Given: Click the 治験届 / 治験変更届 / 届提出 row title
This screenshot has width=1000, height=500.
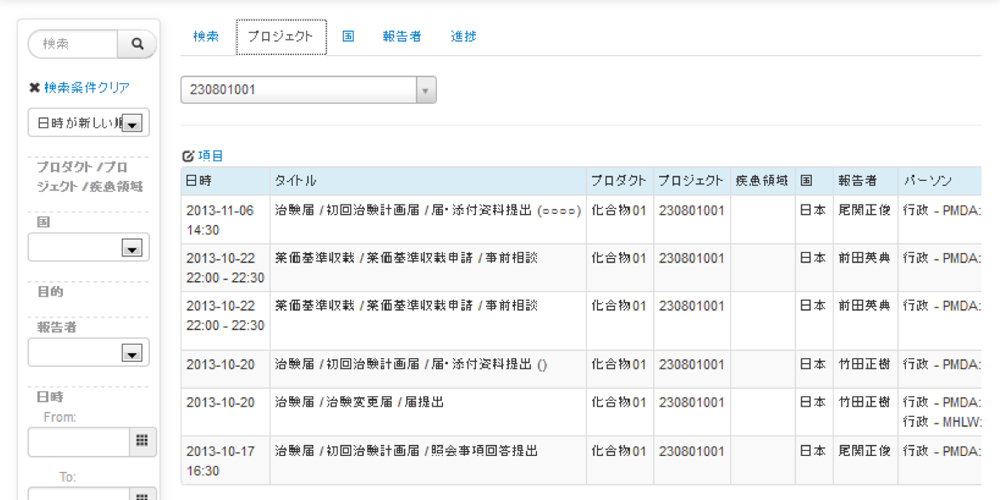Looking at the screenshot, I should click(359, 402).
